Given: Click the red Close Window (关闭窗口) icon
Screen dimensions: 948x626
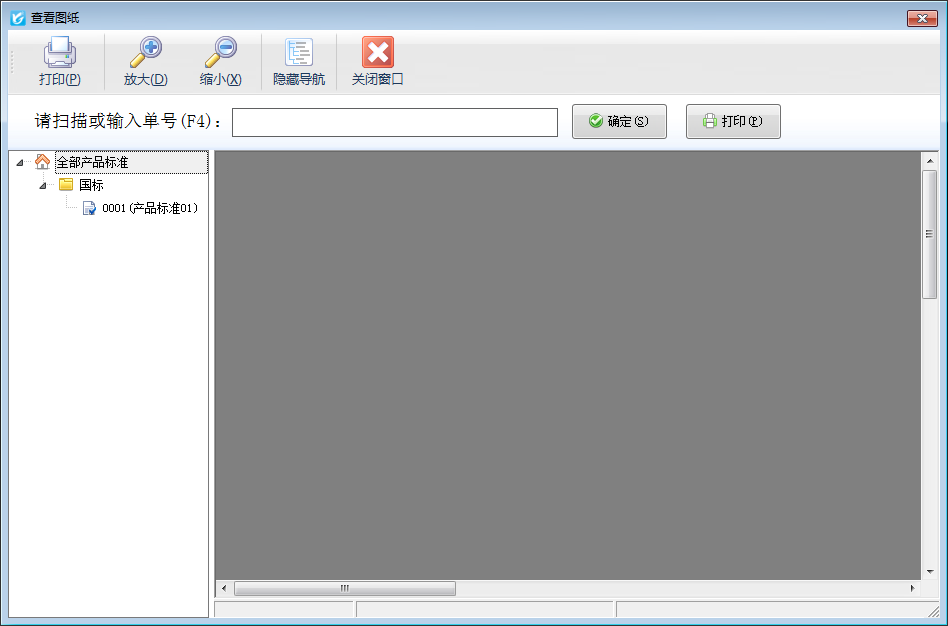Looking at the screenshot, I should (x=377, y=53).
